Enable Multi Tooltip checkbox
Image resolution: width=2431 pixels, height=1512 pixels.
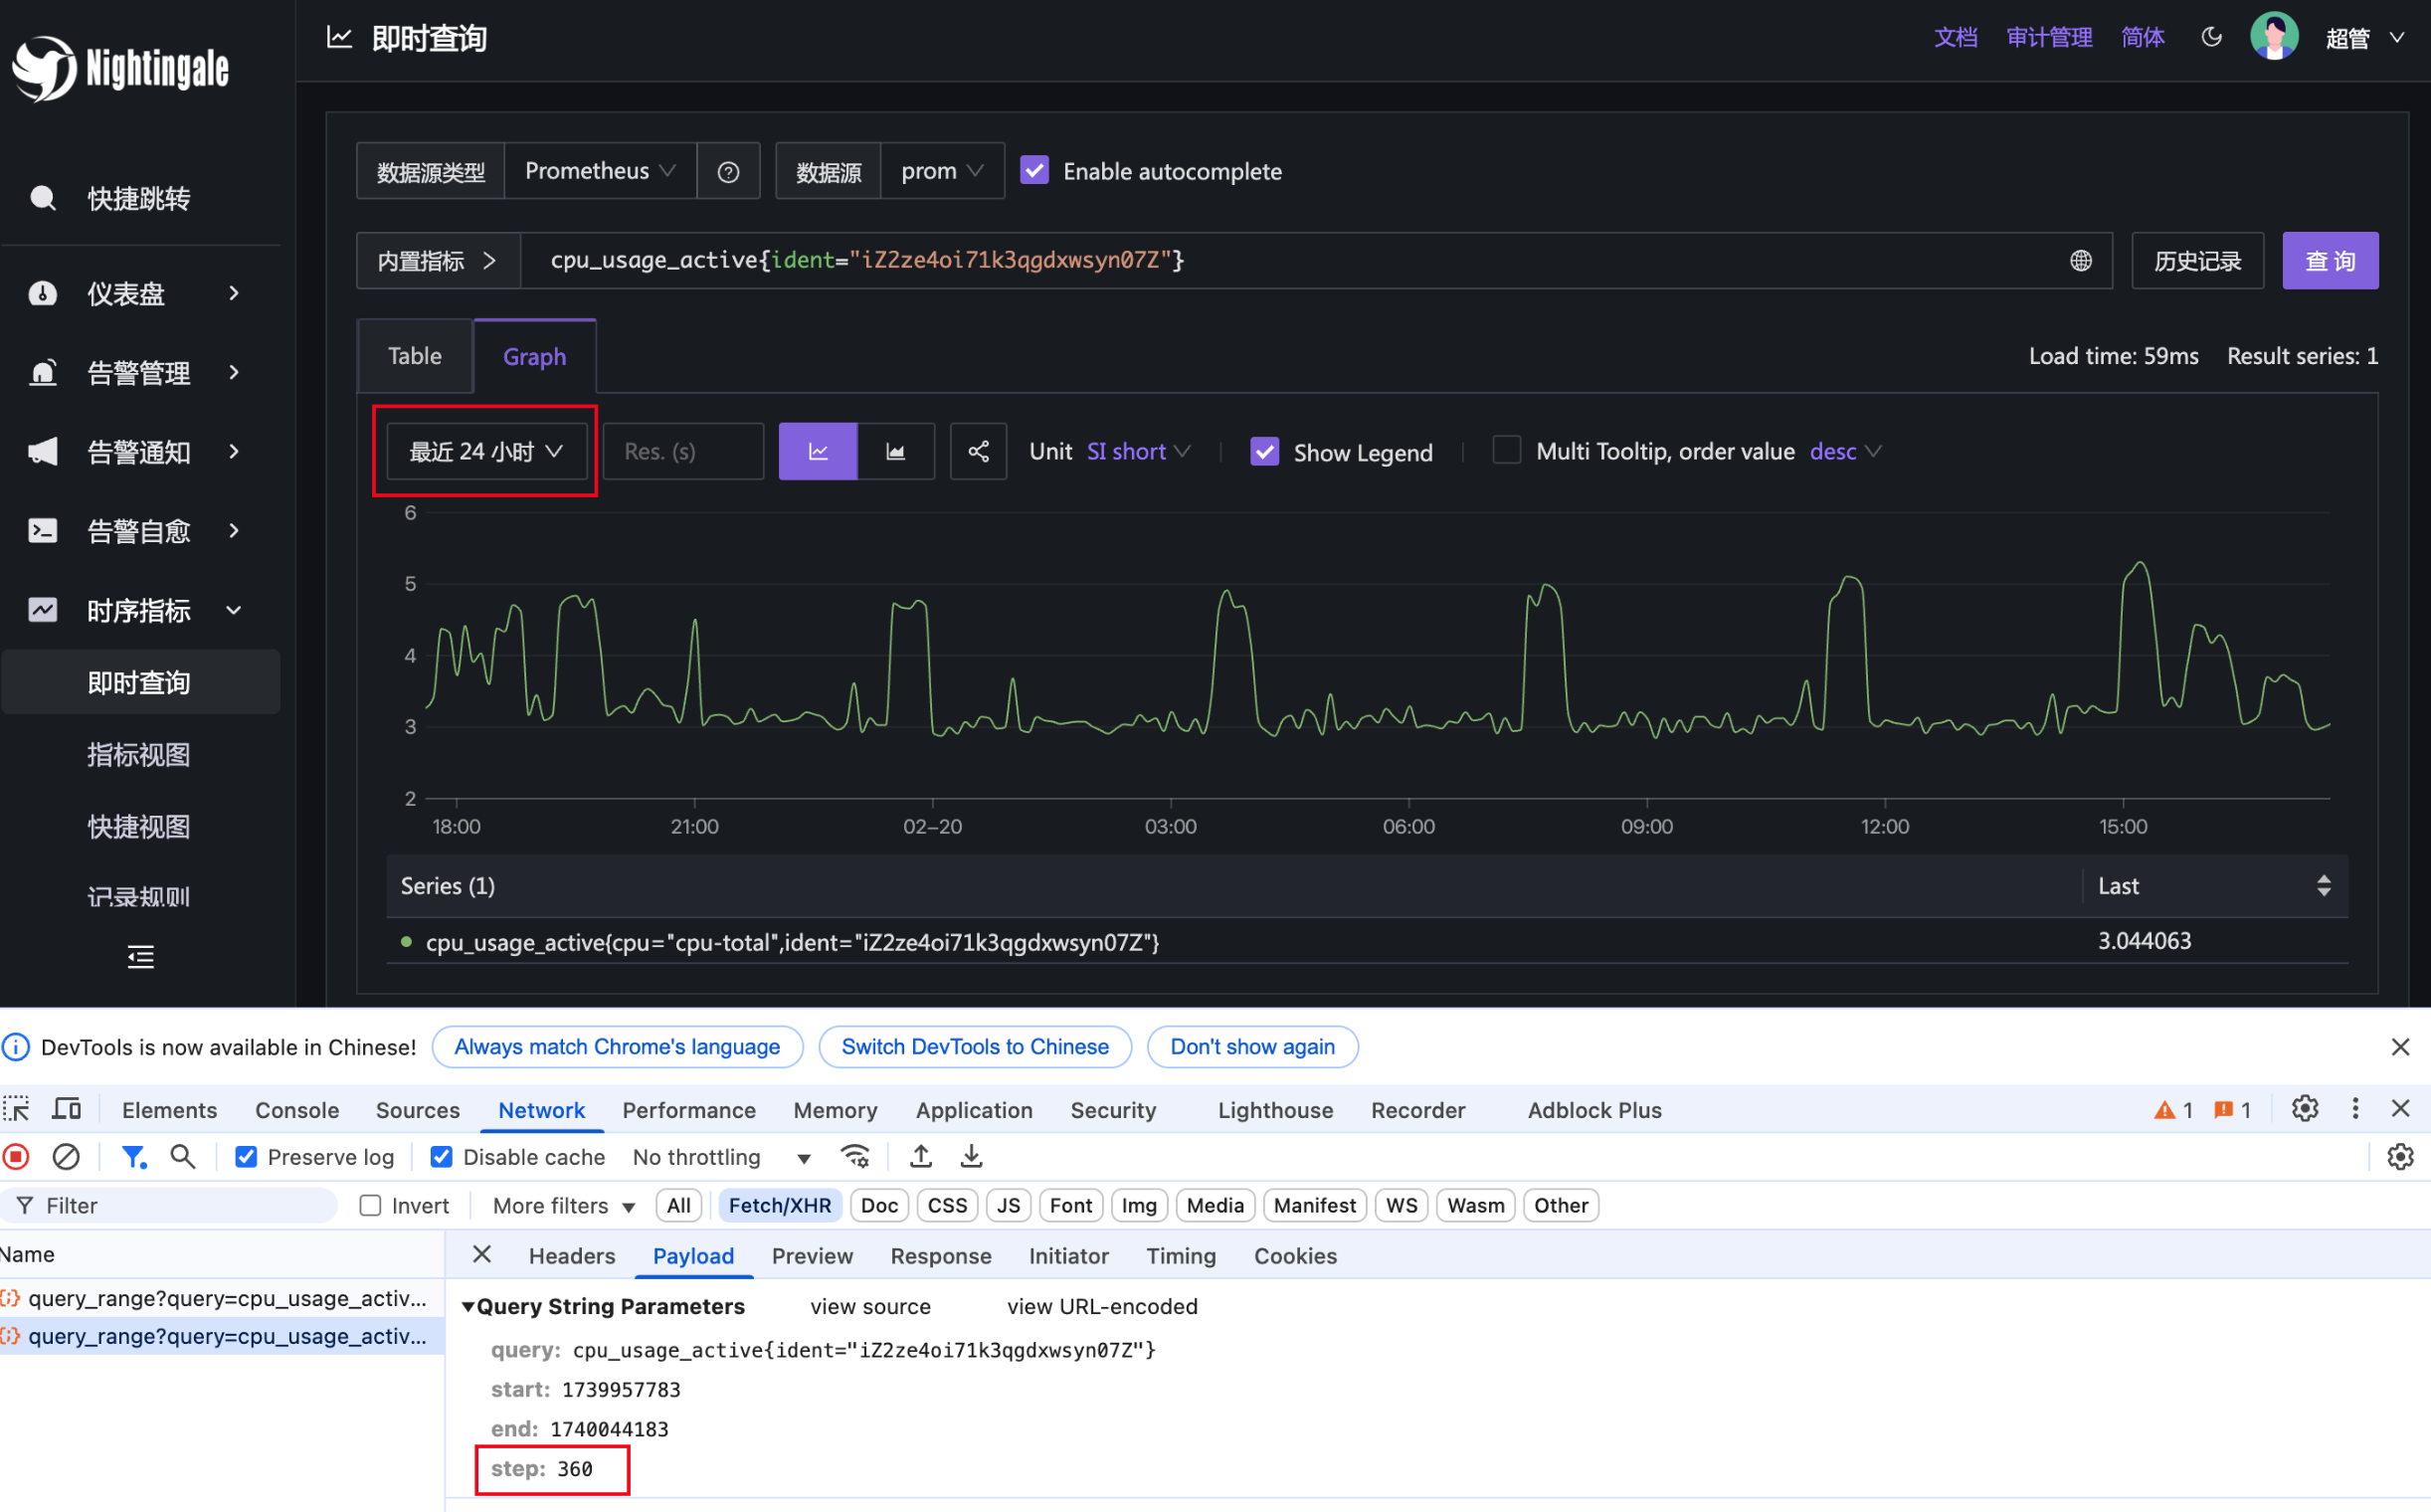[1505, 451]
